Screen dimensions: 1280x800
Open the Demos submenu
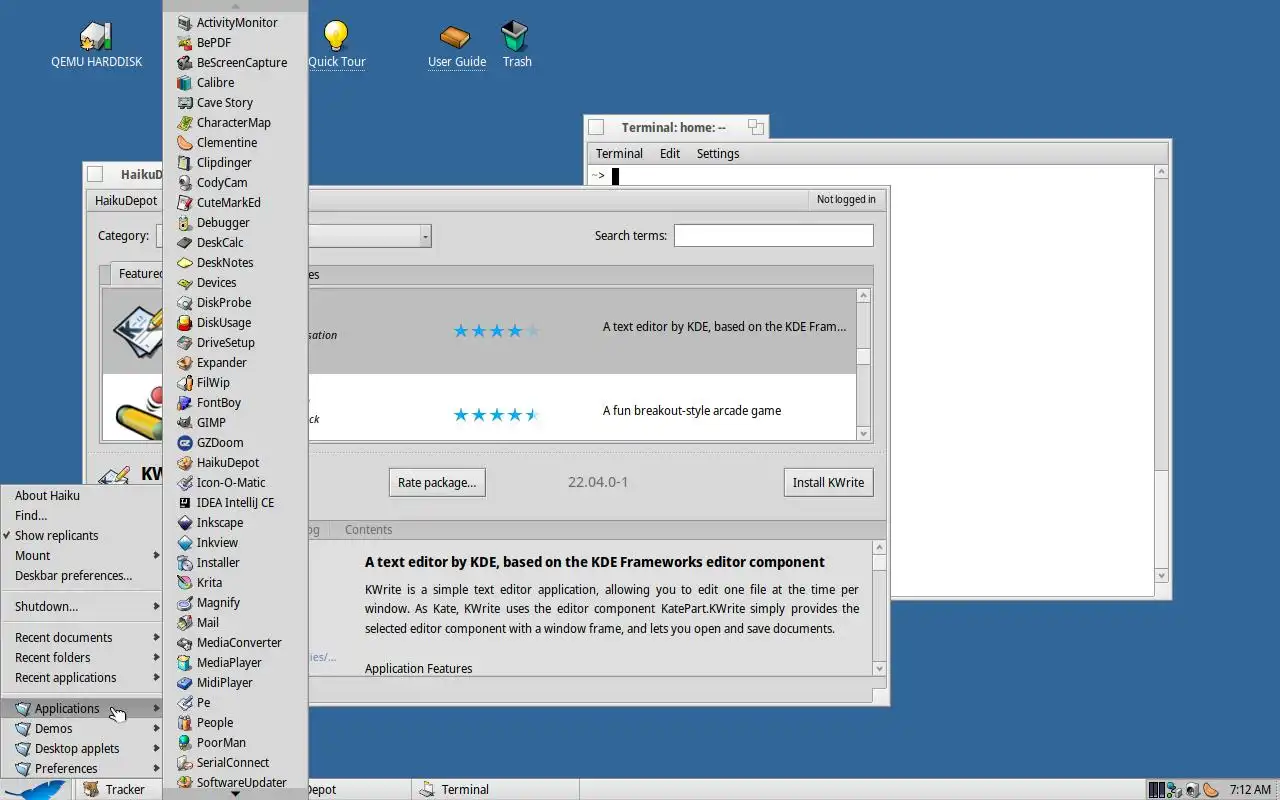point(82,728)
